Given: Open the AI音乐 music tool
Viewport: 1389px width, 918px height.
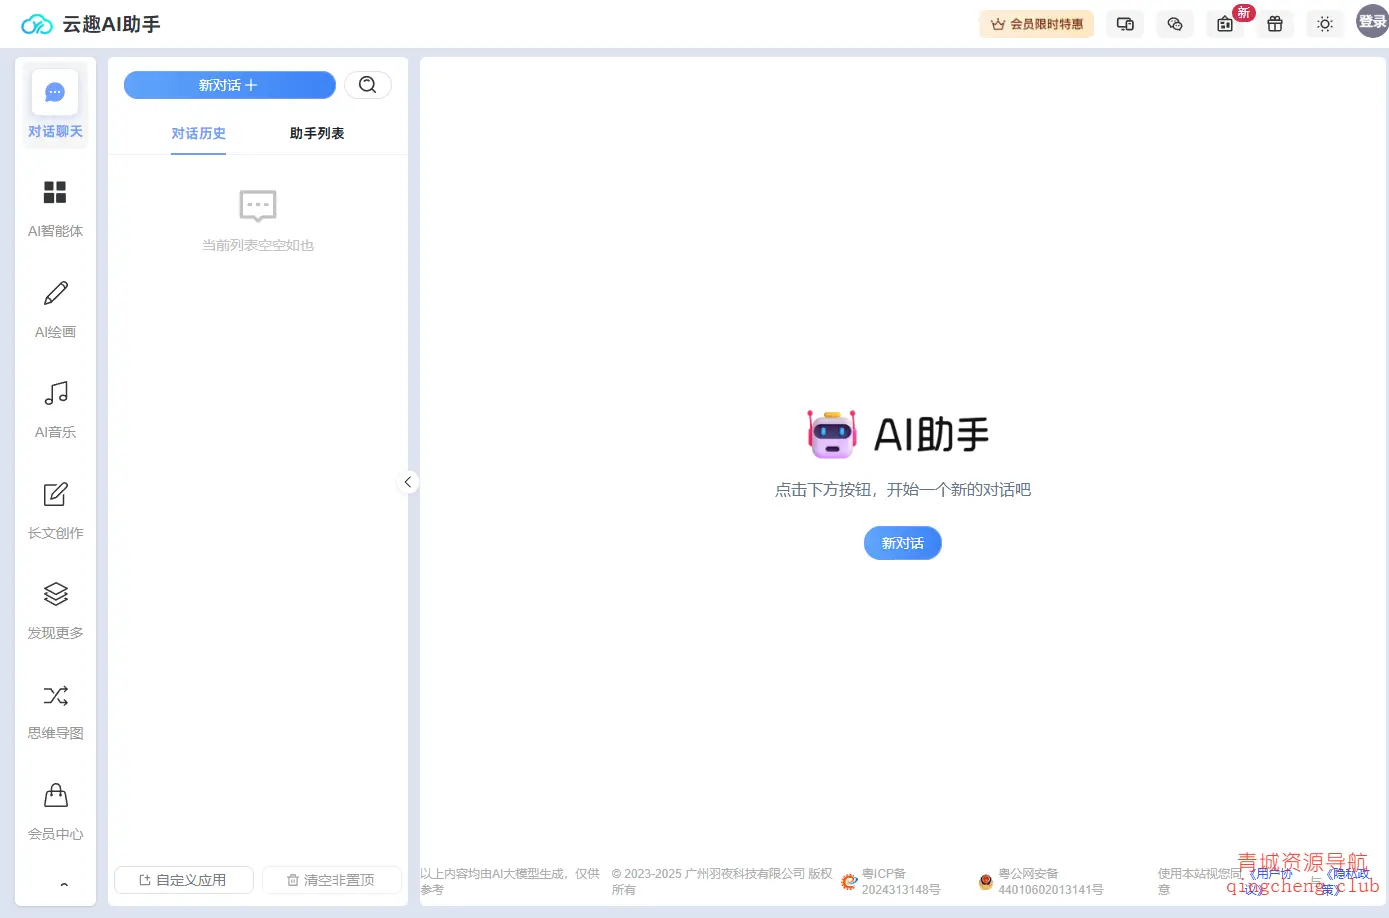Looking at the screenshot, I should [55, 406].
